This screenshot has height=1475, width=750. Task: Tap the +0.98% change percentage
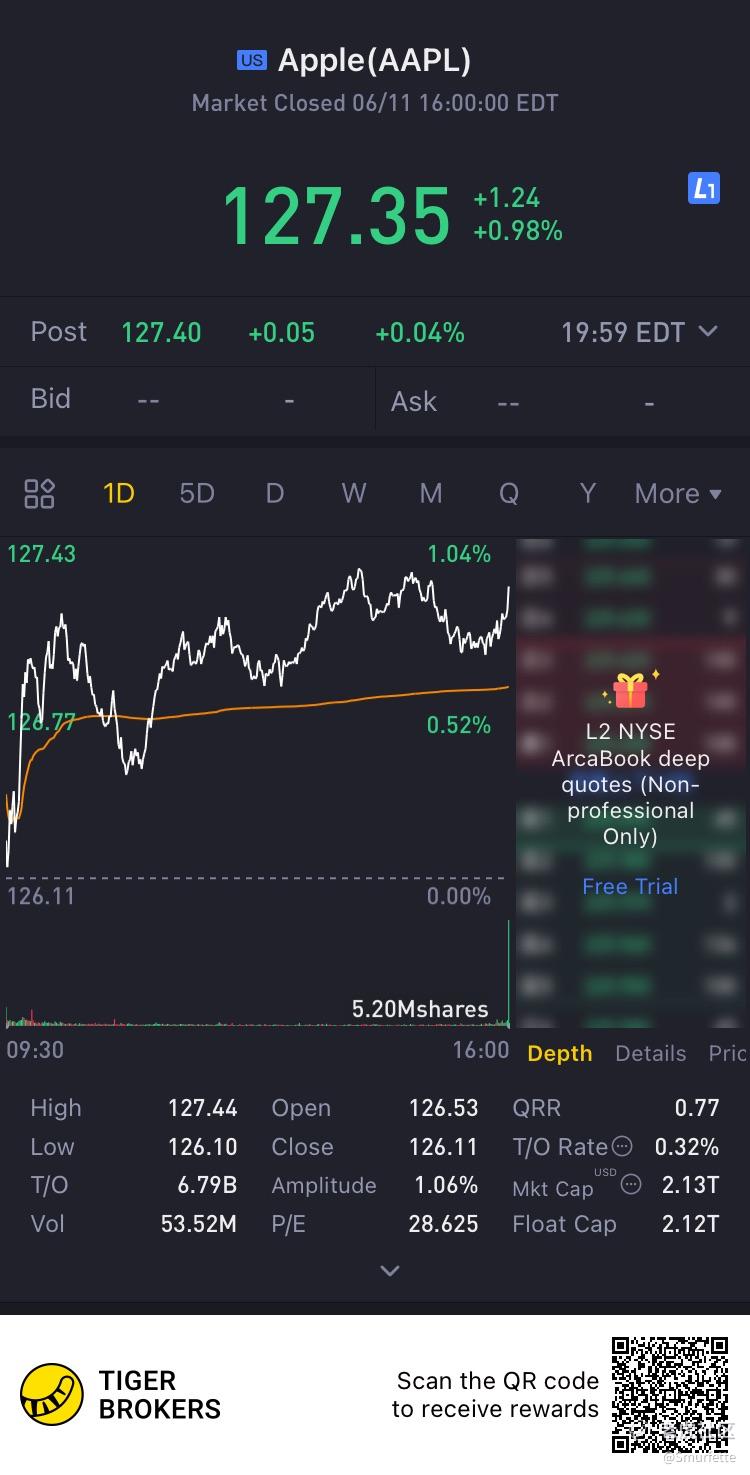518,231
